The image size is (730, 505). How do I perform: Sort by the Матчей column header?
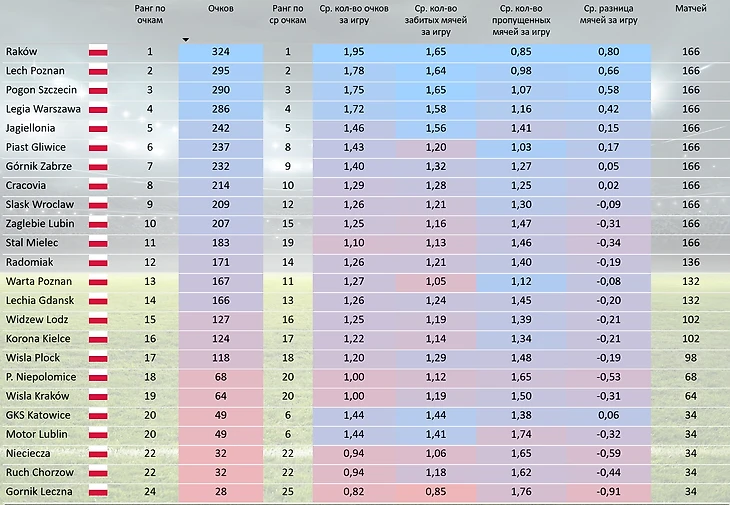690,8
